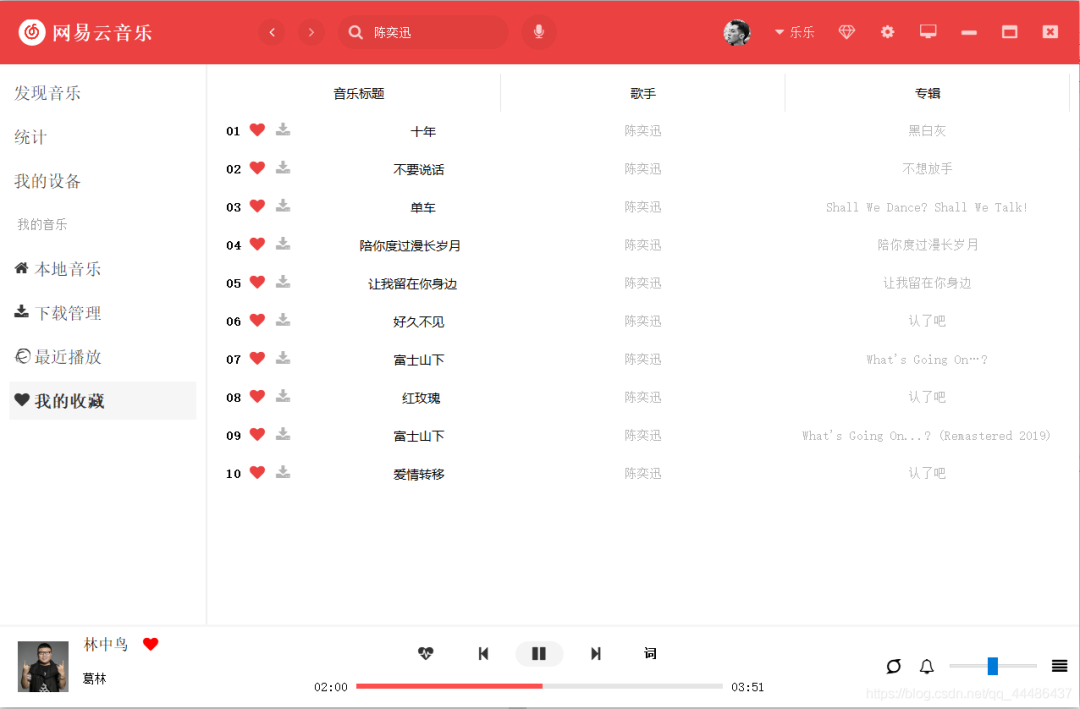Viewport: 1080px width, 709px height.
Task: Download song 让我留在你身边
Action: tap(283, 282)
